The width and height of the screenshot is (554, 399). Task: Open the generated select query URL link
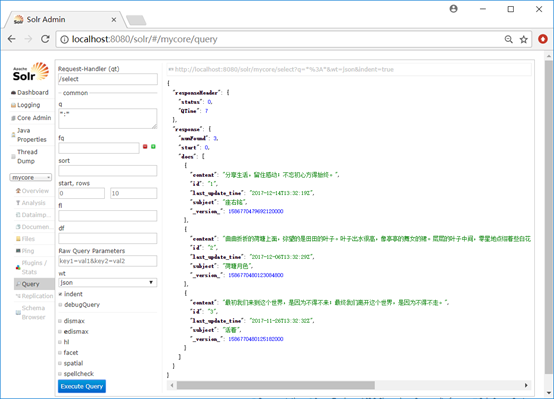pyautogui.click(x=284, y=70)
